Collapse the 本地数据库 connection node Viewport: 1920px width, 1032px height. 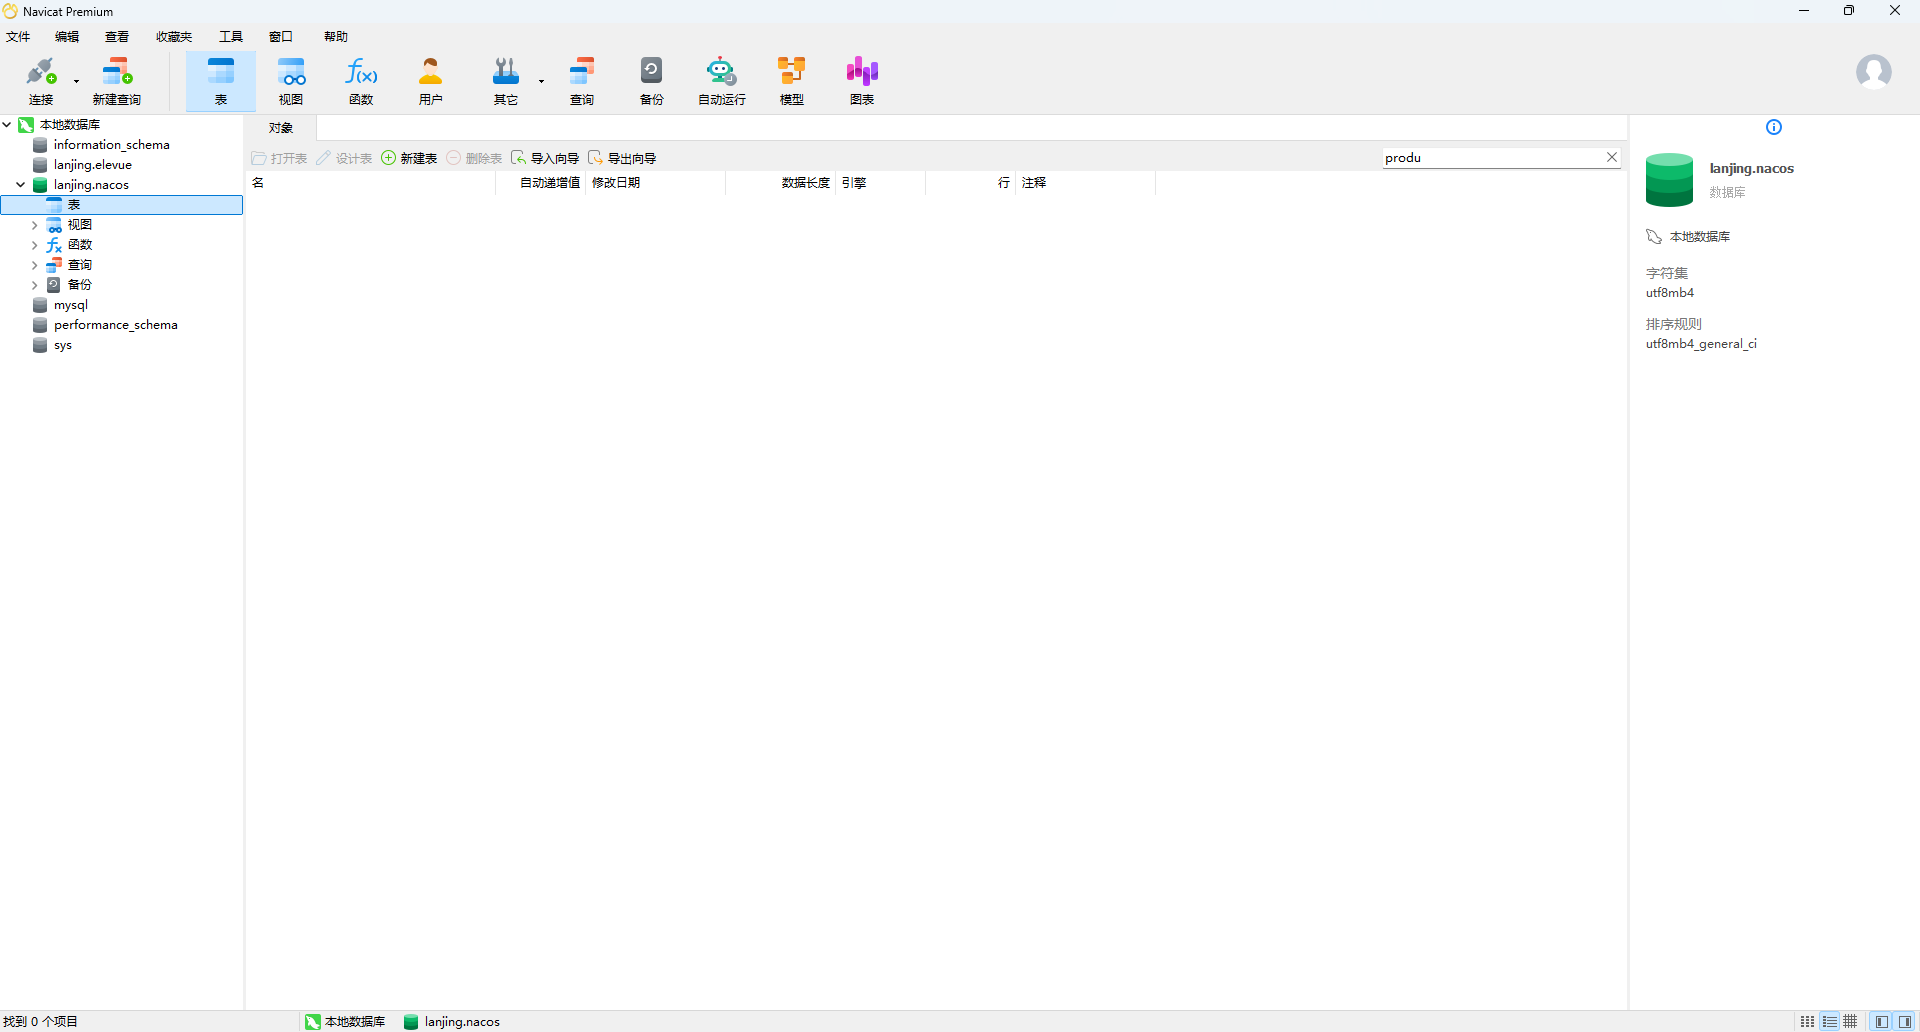coord(7,125)
